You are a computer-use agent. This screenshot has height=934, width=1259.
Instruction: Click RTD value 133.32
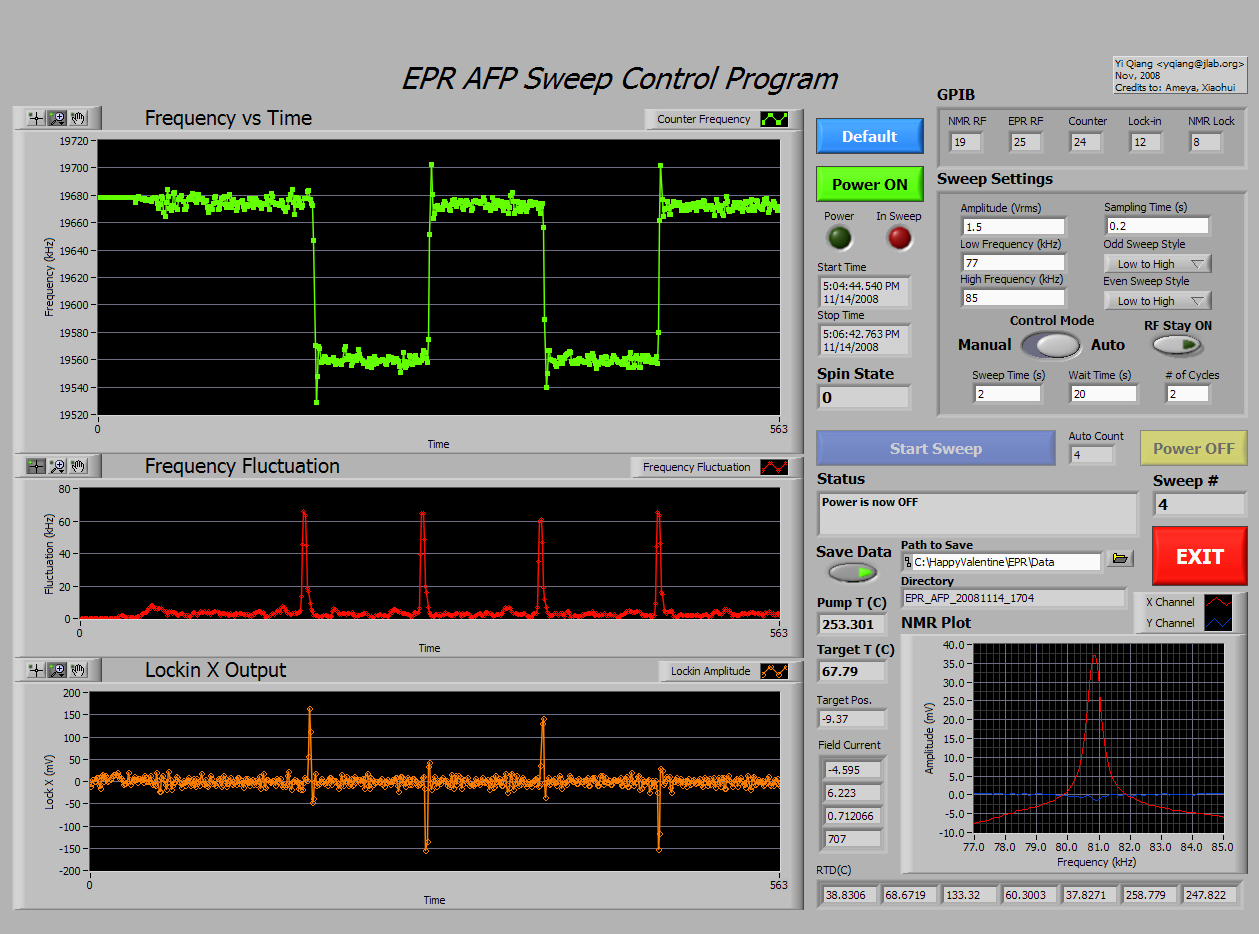[x=969, y=894]
